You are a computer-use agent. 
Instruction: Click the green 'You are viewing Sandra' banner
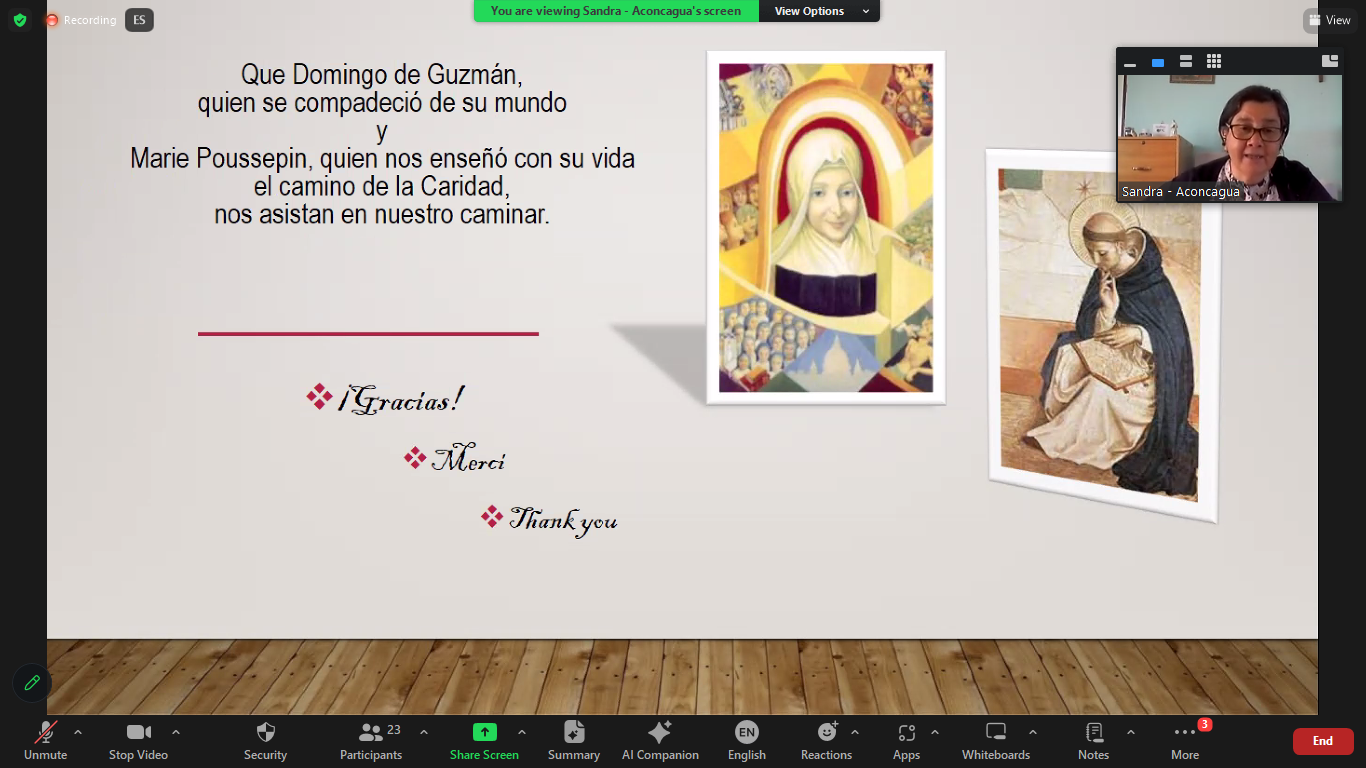[x=616, y=11]
